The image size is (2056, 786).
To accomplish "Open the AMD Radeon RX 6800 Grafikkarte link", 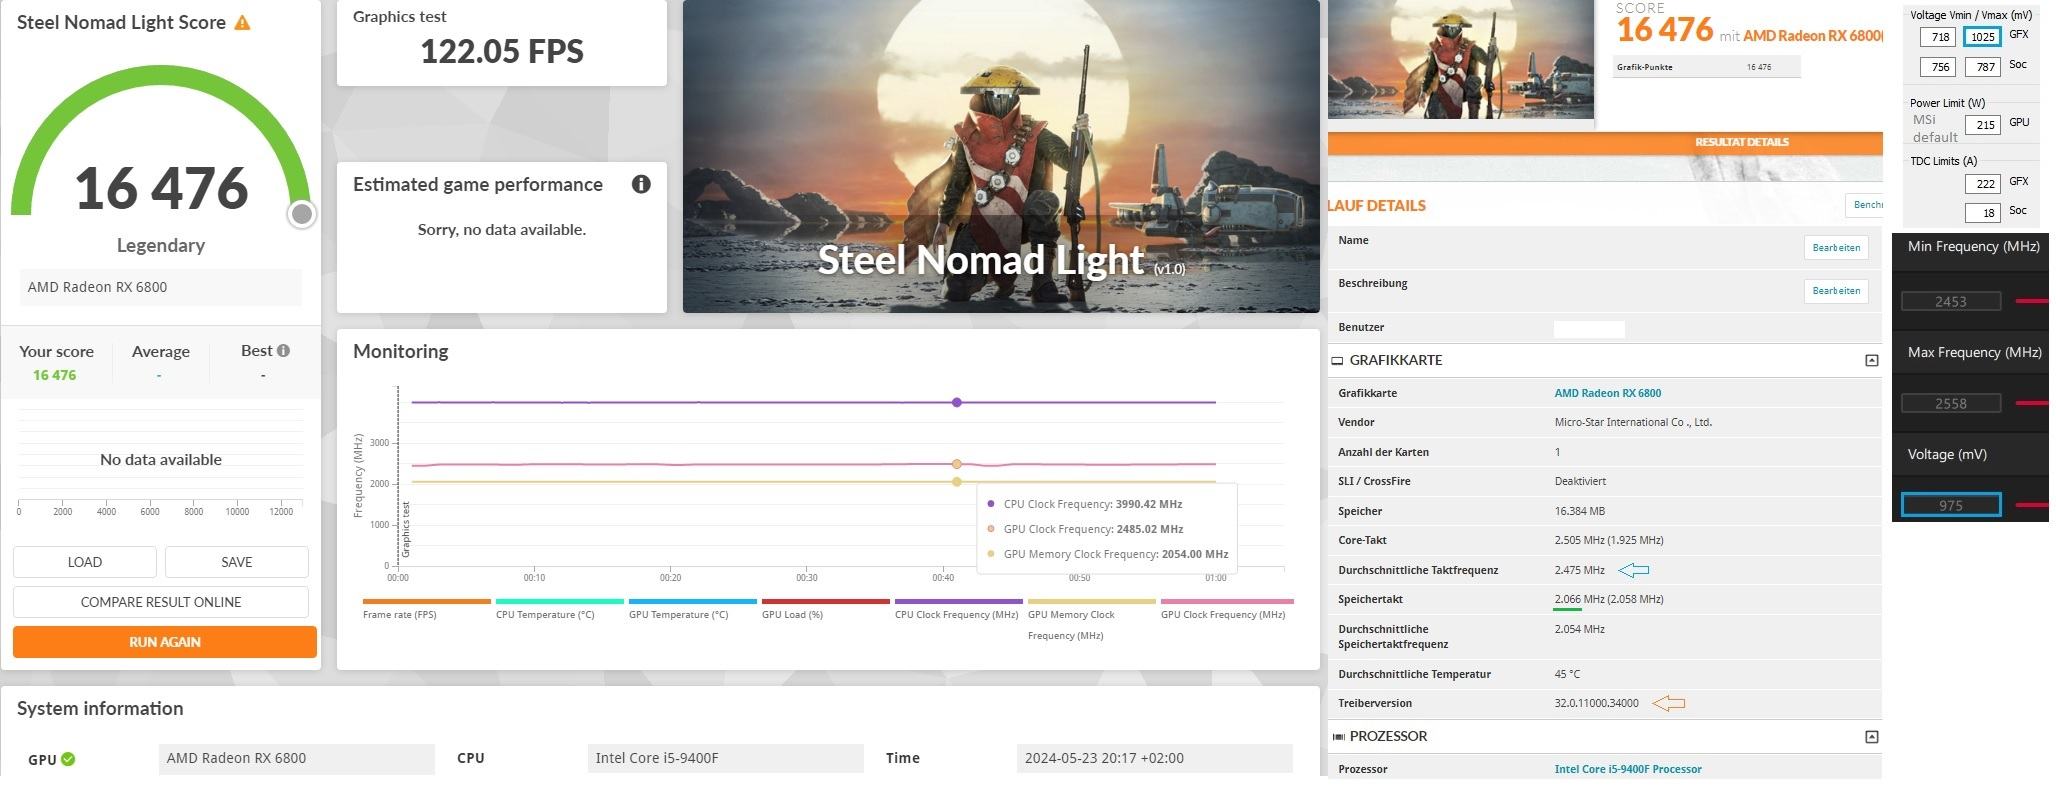I will coord(1607,393).
